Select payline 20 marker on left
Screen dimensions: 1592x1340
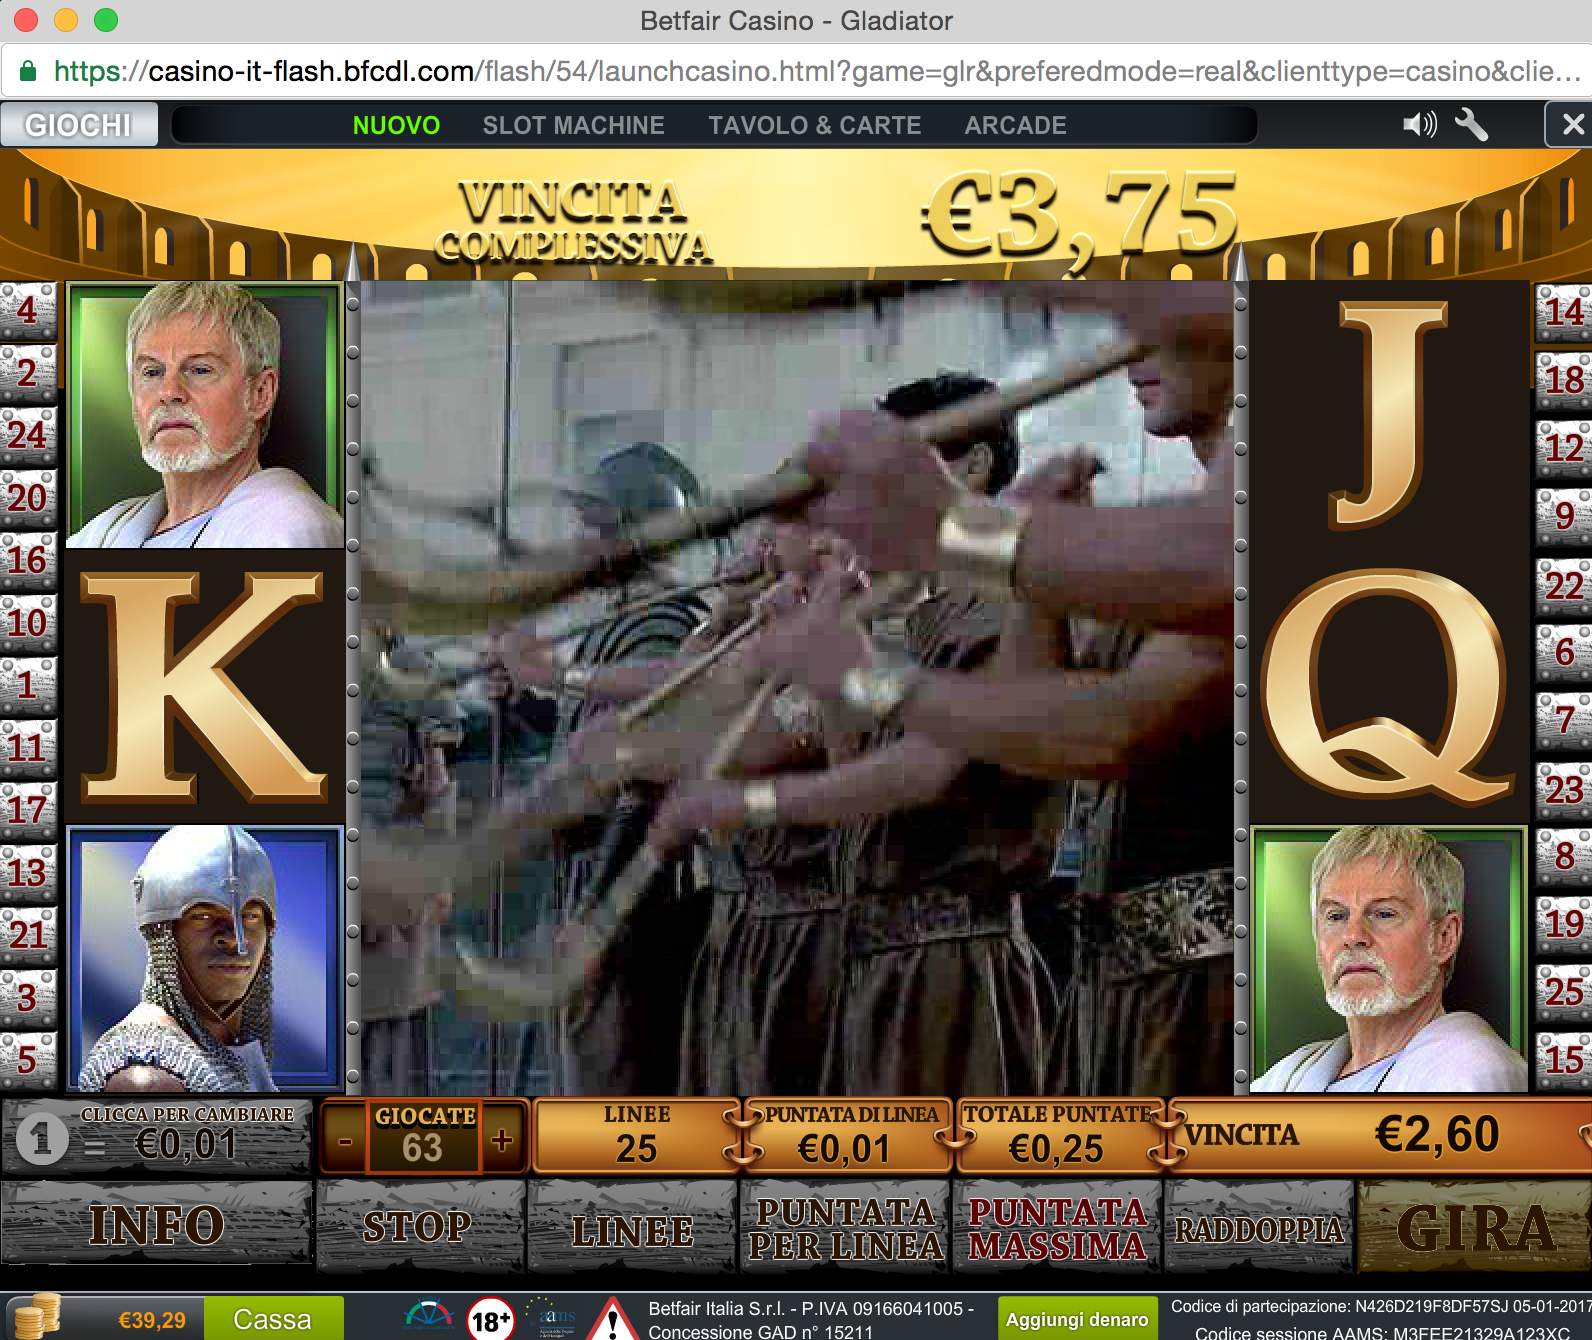coord(28,498)
